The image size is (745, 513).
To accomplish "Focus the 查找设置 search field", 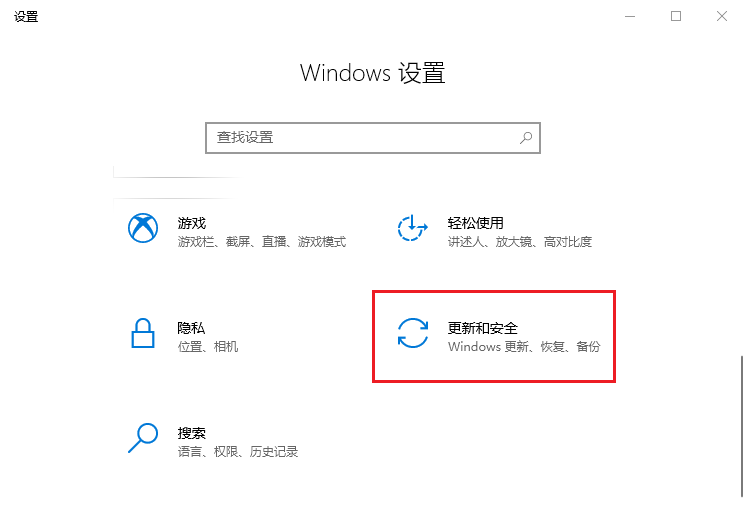I will pyautogui.click(x=373, y=138).
